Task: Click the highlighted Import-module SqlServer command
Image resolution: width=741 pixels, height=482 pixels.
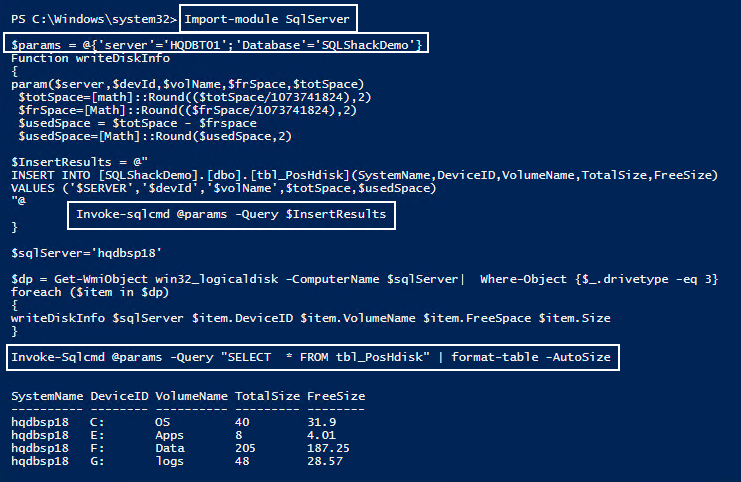Action: pyautogui.click(x=268, y=18)
